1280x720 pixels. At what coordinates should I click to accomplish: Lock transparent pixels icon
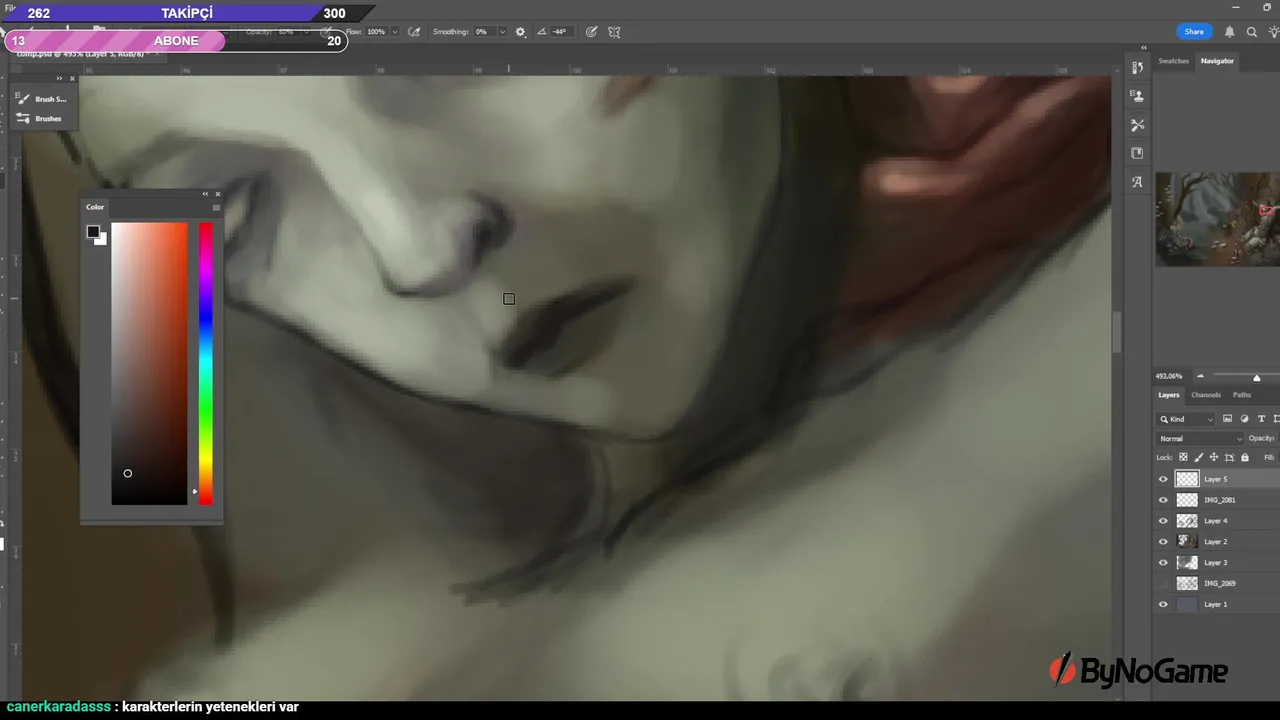click(1183, 457)
